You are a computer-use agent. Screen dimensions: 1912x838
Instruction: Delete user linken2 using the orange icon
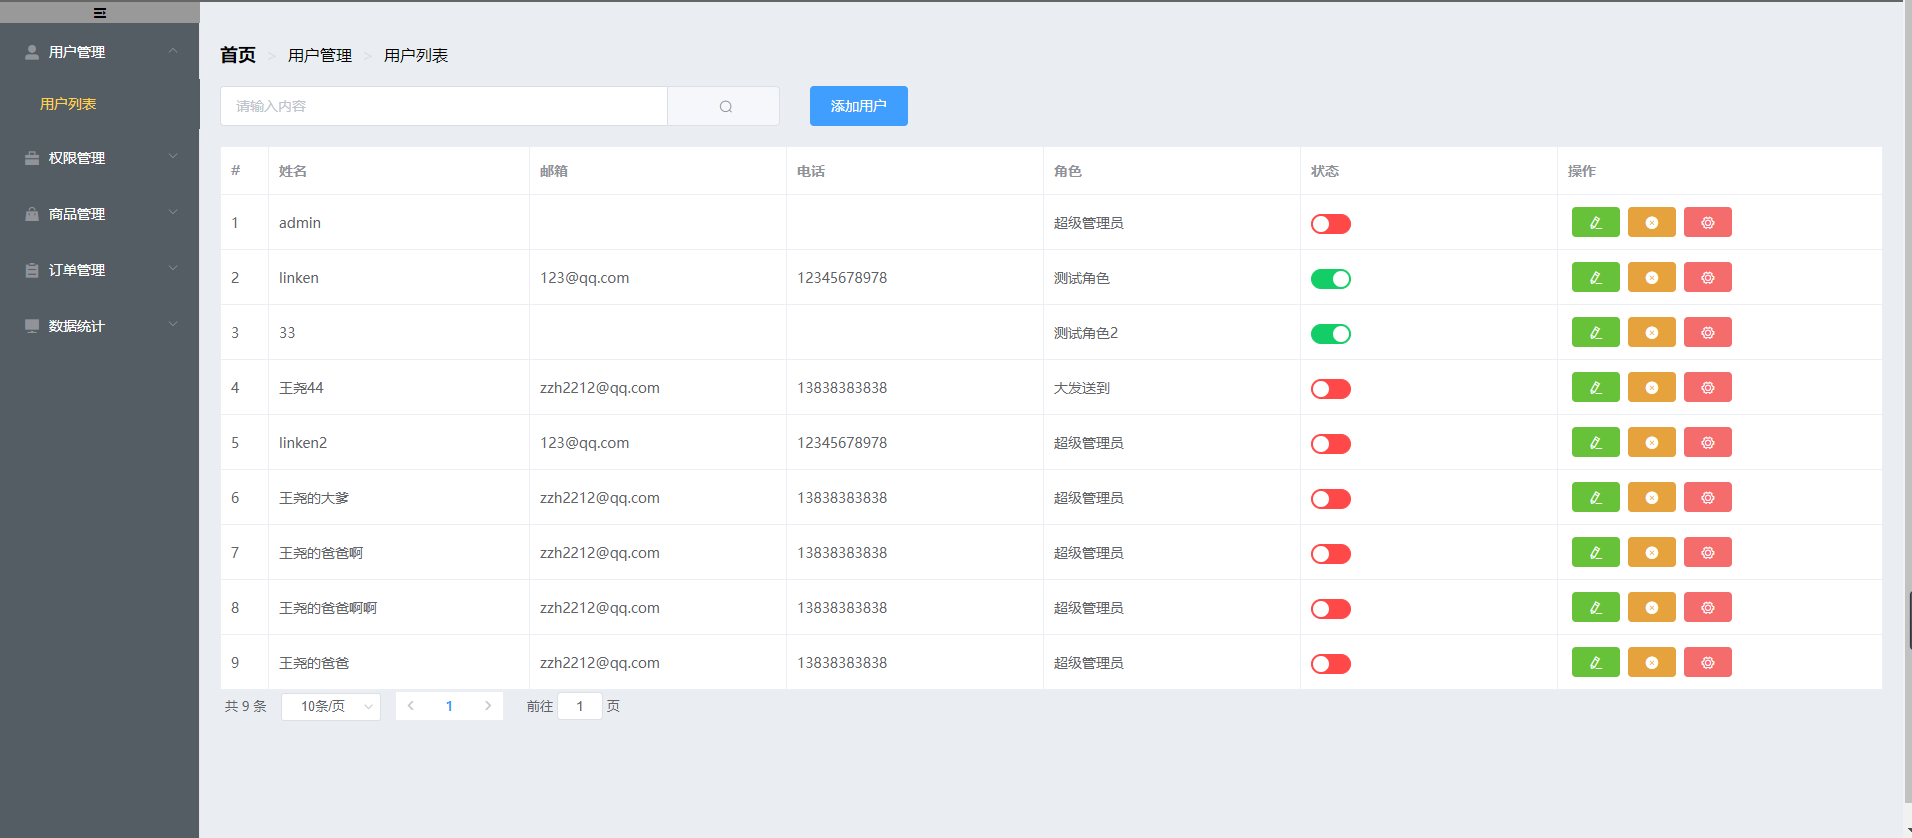(1651, 442)
